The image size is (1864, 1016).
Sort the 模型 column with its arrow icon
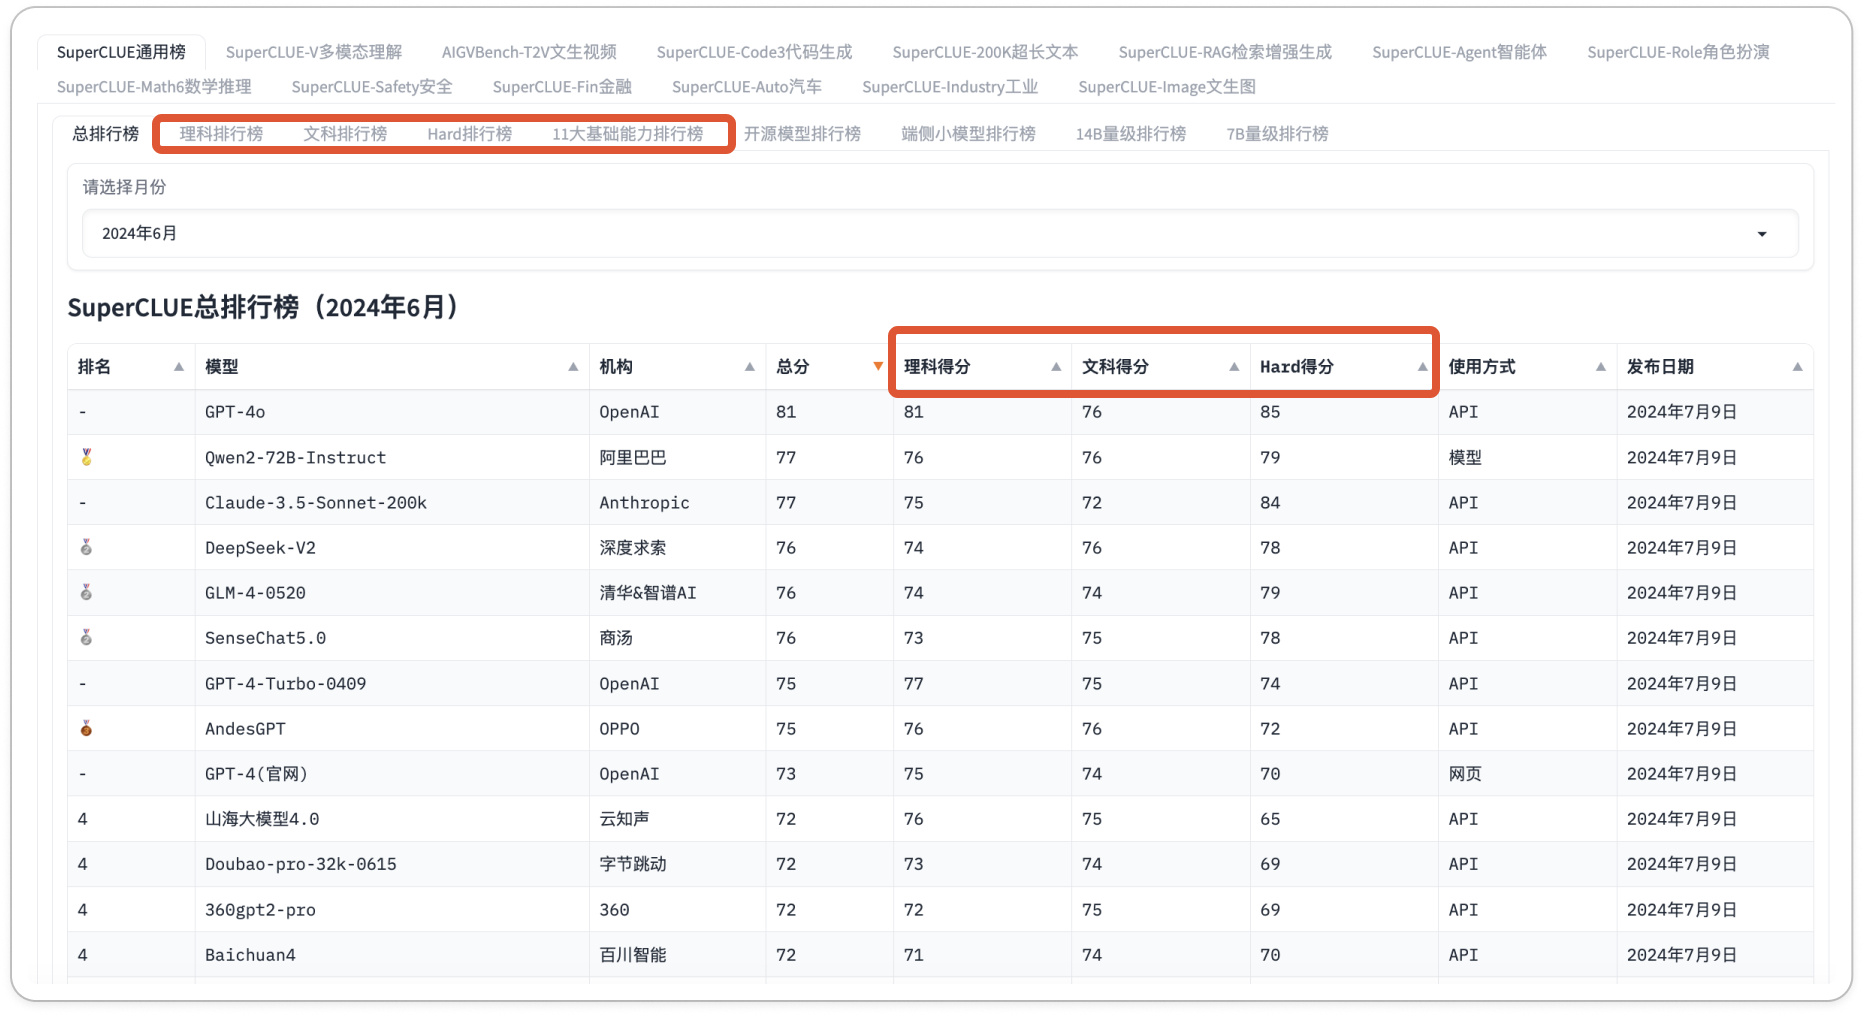pyautogui.click(x=575, y=367)
